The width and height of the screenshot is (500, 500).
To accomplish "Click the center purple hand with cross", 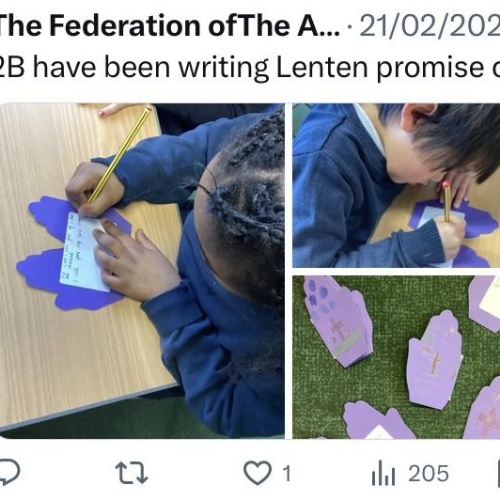I will pyautogui.click(x=435, y=360).
